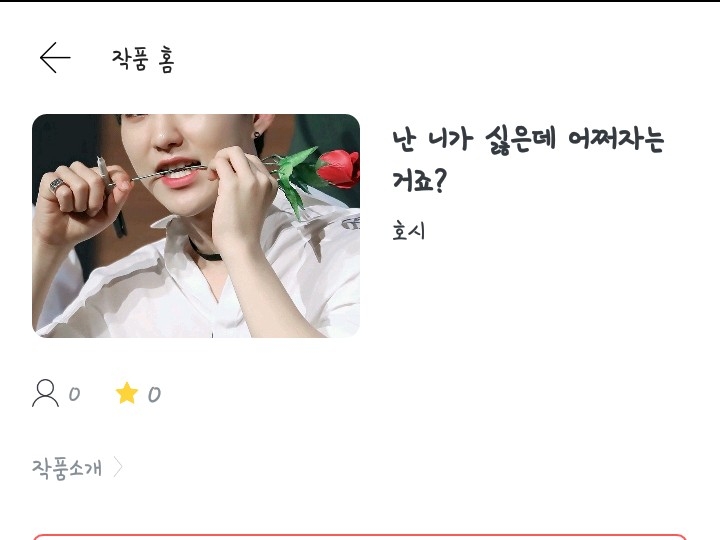The height and width of the screenshot is (540, 720).
Task: Tap the yellow star rating icon
Action: (127, 394)
